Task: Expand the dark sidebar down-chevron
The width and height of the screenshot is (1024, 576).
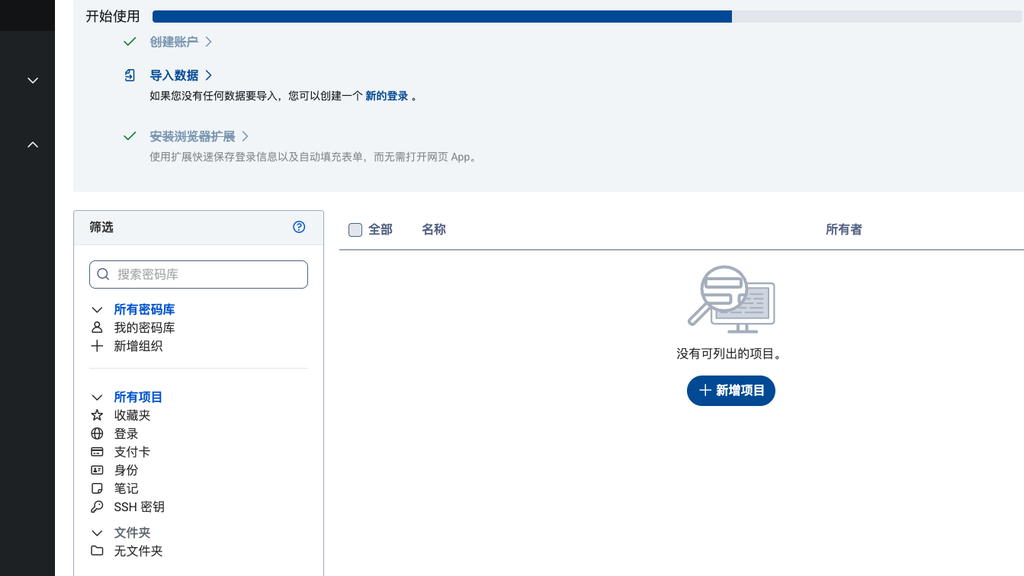Action: 33,80
